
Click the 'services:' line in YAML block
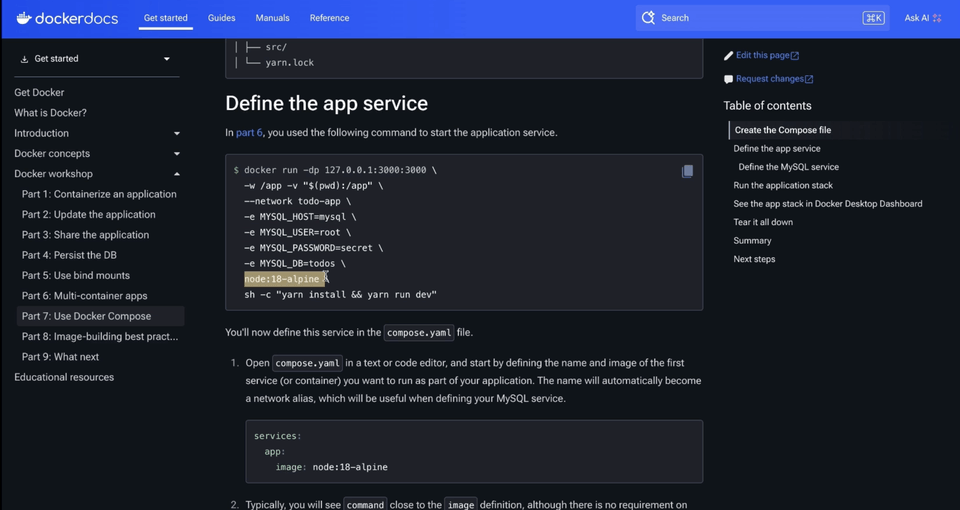pyautogui.click(x=277, y=436)
